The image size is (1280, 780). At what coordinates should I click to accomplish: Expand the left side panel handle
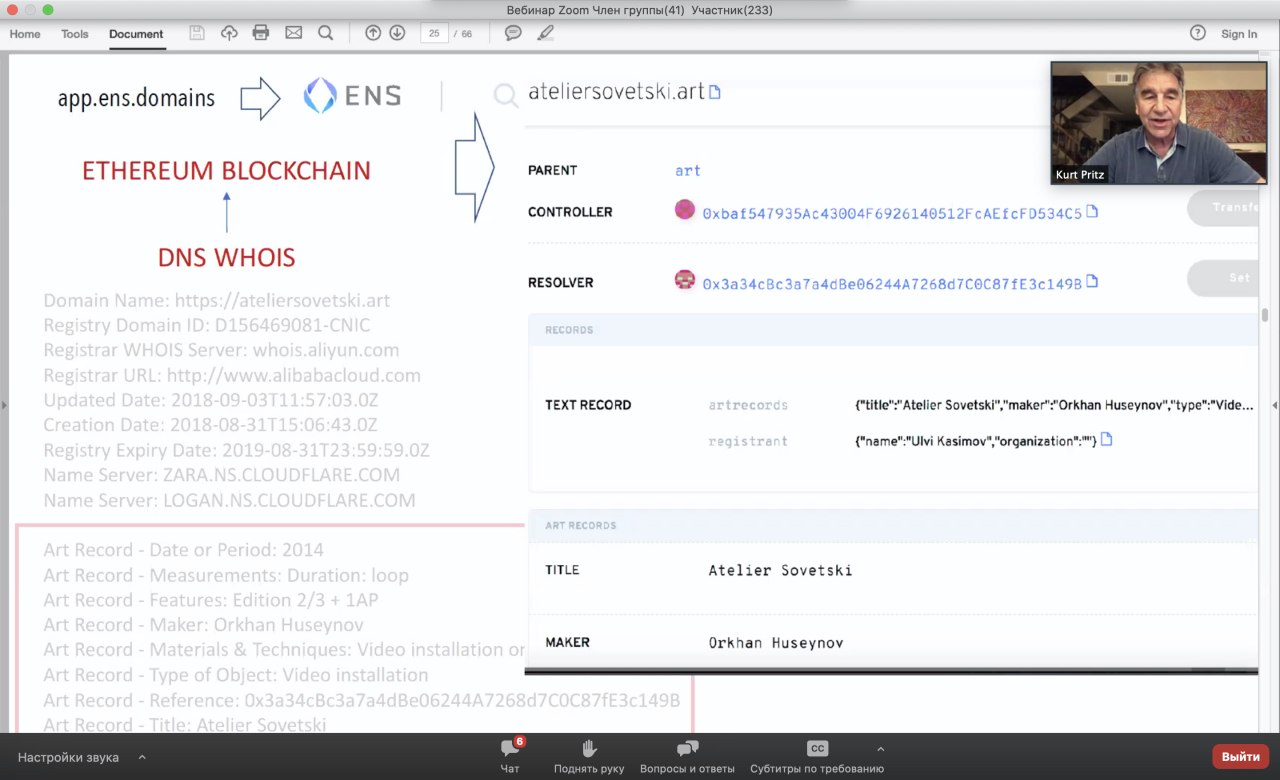coord(4,405)
